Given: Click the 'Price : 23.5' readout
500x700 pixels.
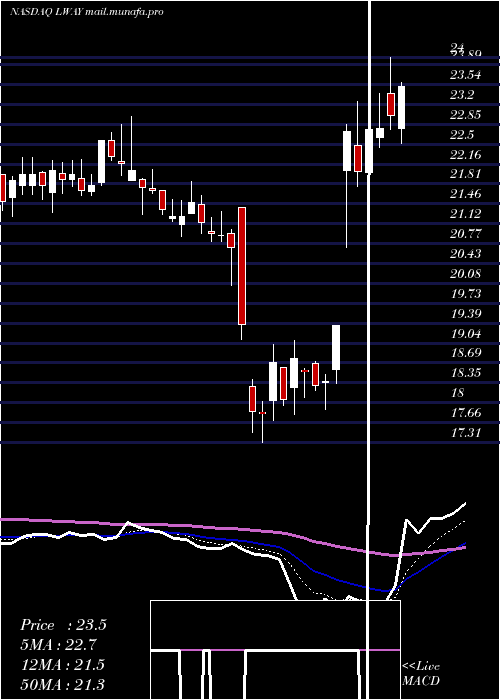Looking at the screenshot, I should 63,625.
